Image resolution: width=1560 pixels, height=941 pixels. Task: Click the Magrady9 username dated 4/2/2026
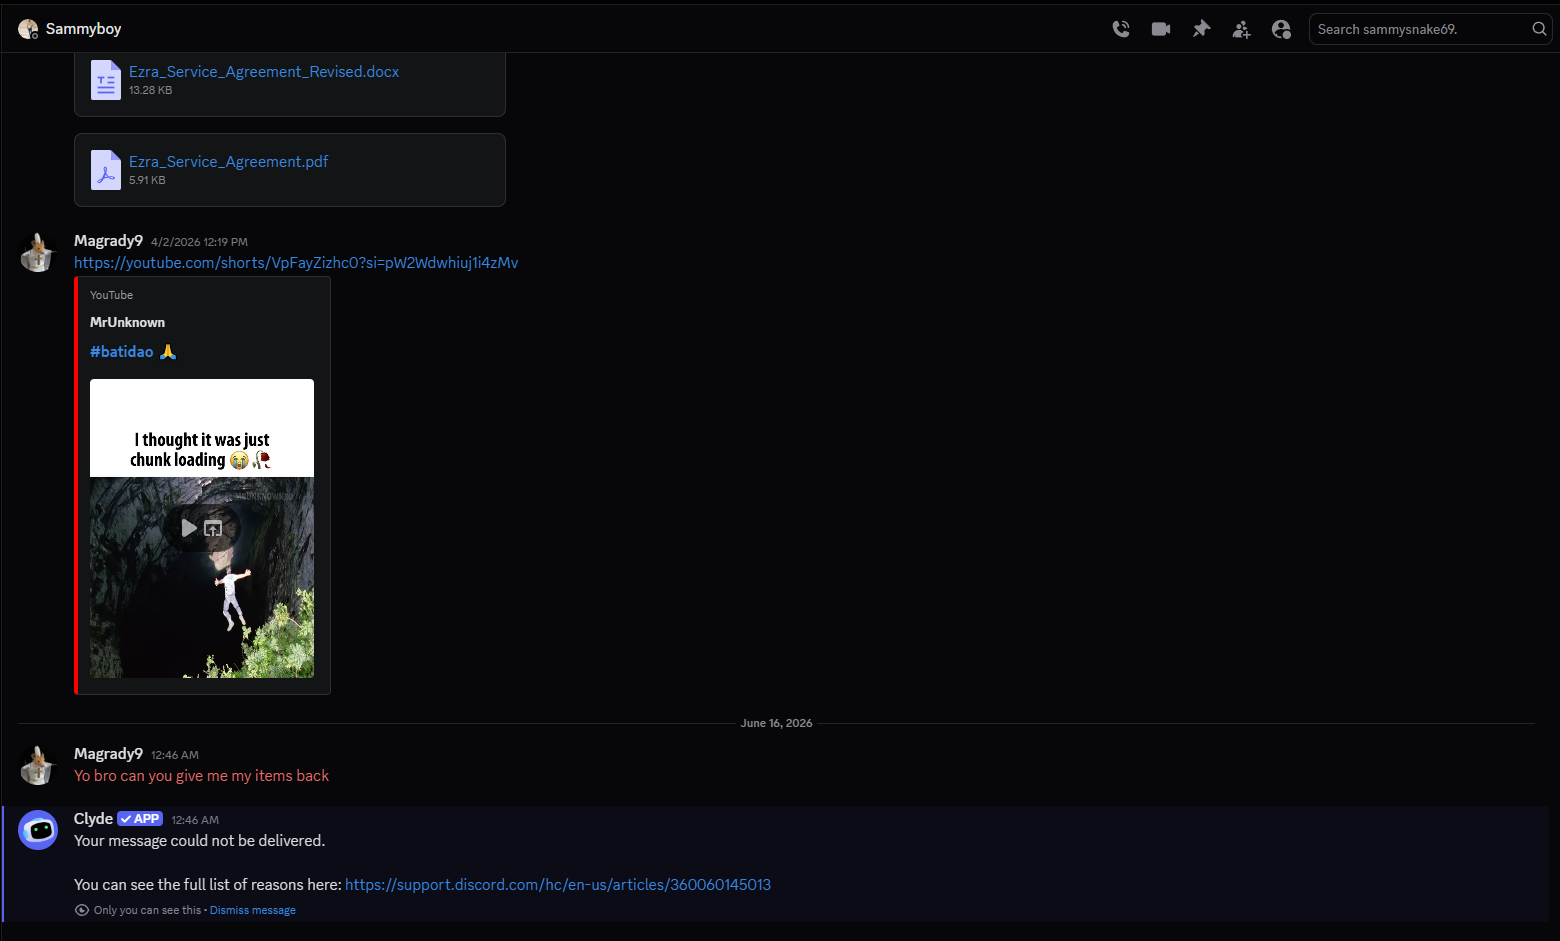point(108,241)
